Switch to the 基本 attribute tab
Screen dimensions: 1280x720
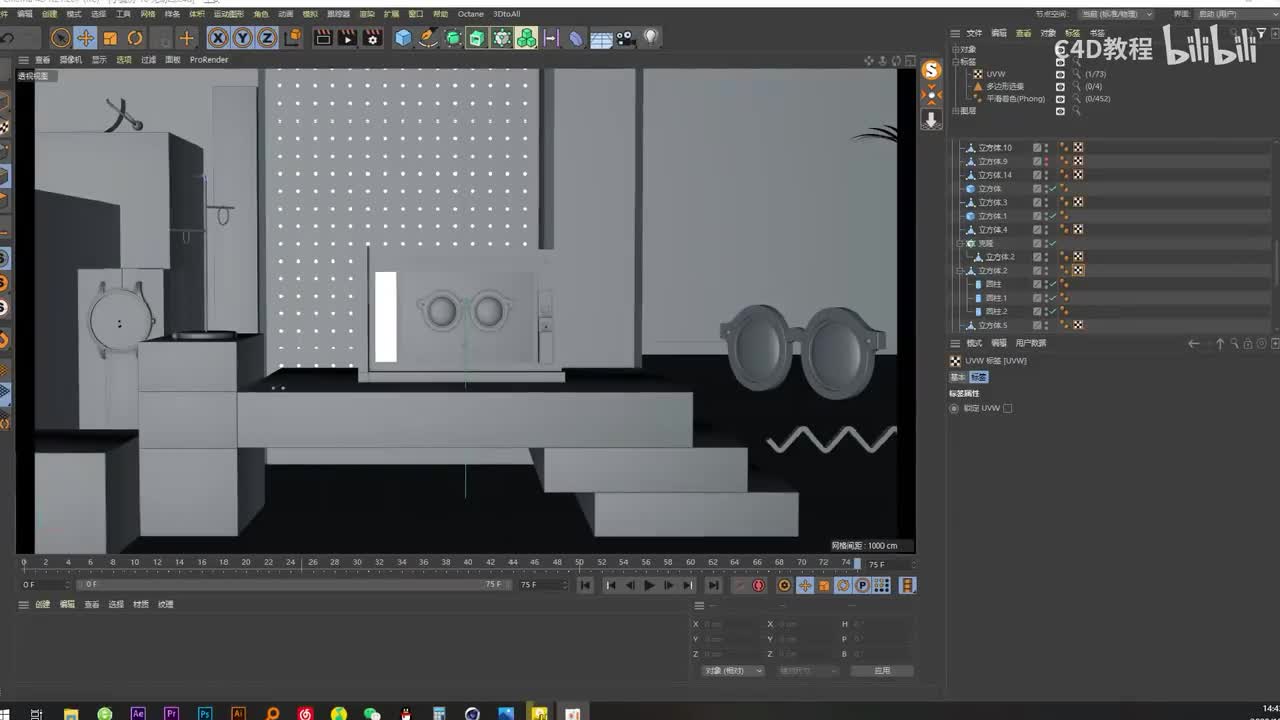point(957,377)
